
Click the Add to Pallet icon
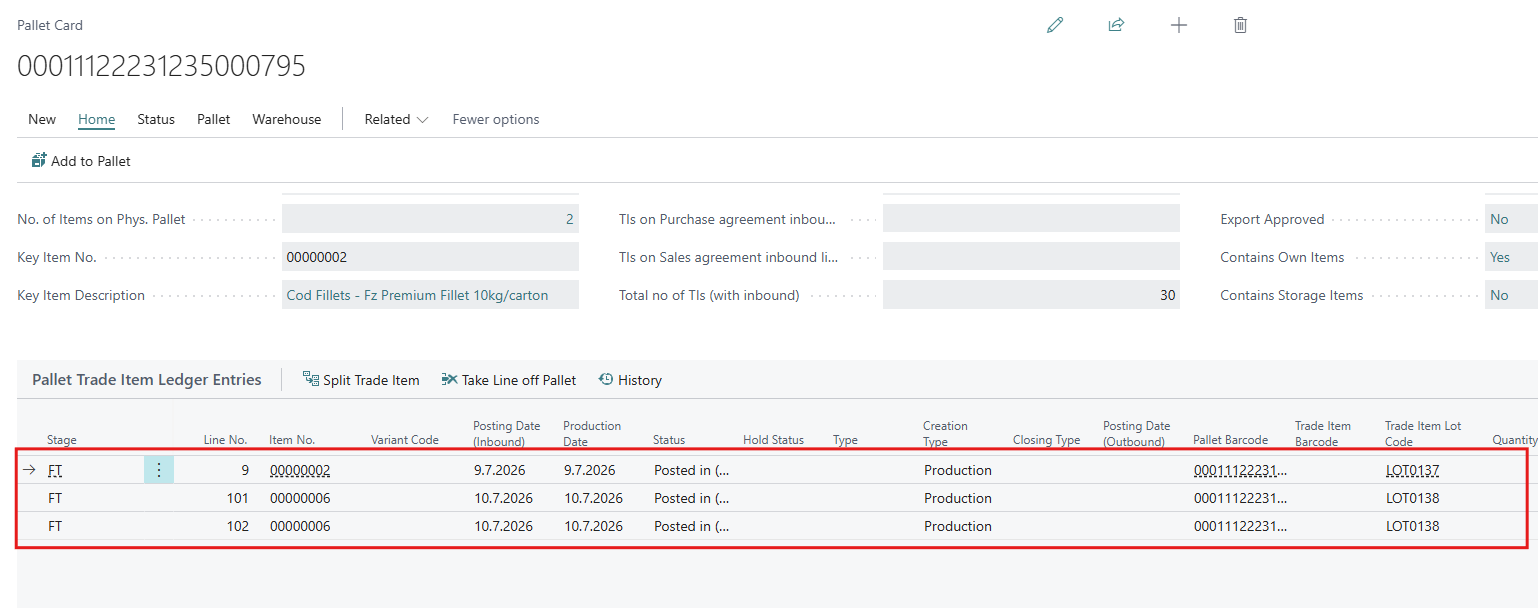click(39, 160)
